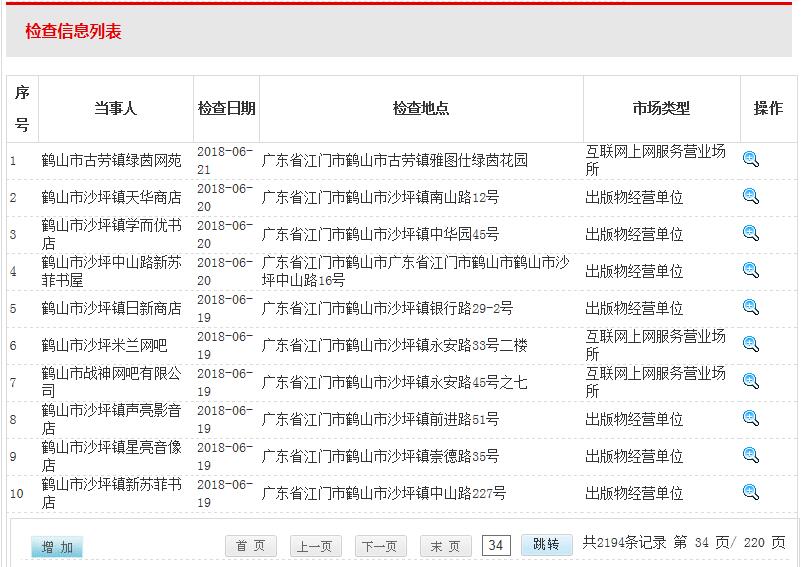The width and height of the screenshot is (802, 567).
Task: Click magnifier icon for 鹤山市战神网吧有限公司
Action: pos(751,382)
